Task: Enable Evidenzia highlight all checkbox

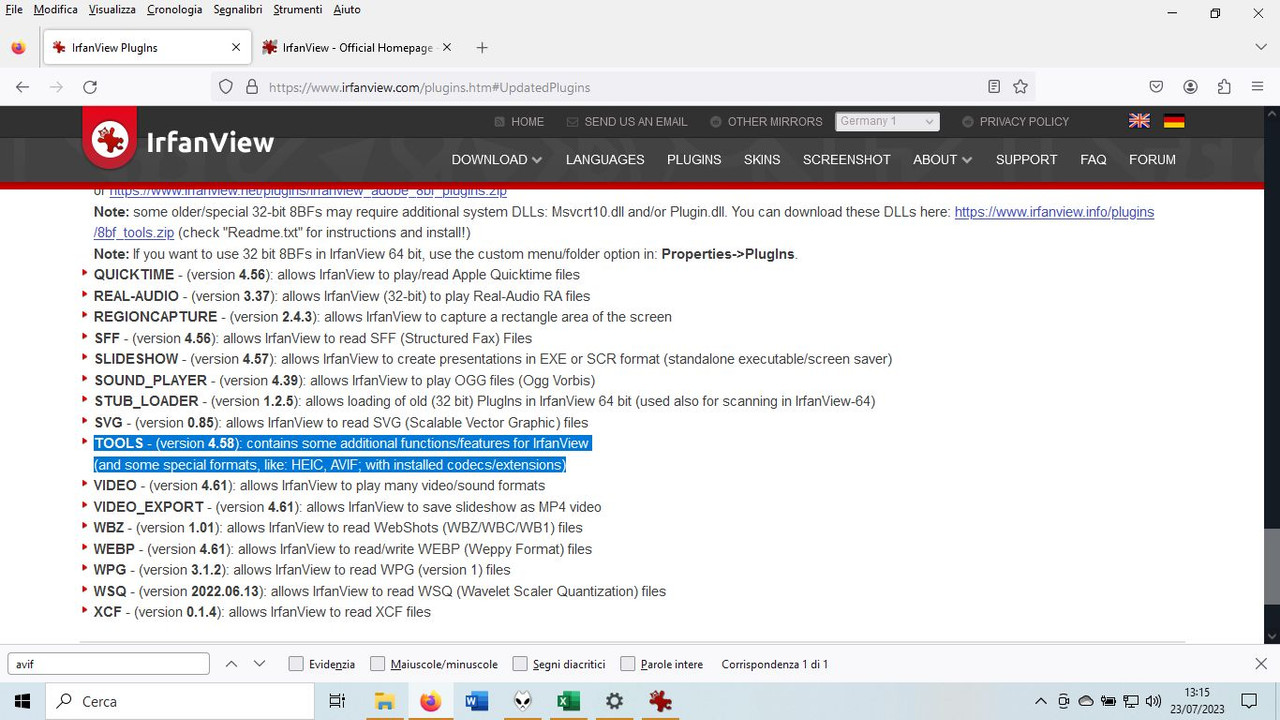Action: tap(296, 664)
